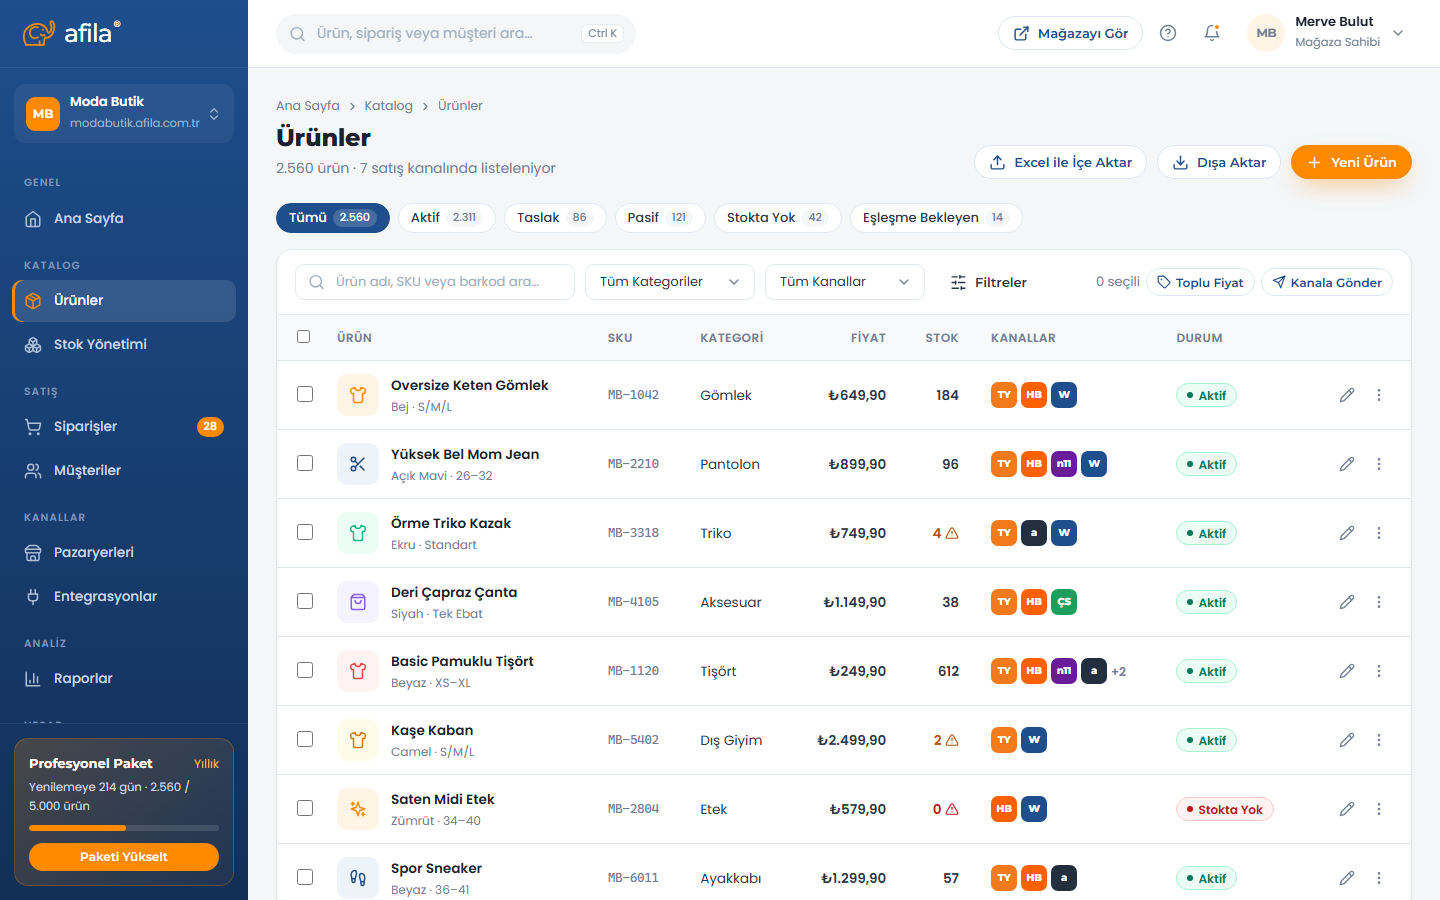The width and height of the screenshot is (1440, 900).
Task: Focus the product name, SKU or barcode search
Action: tap(435, 282)
